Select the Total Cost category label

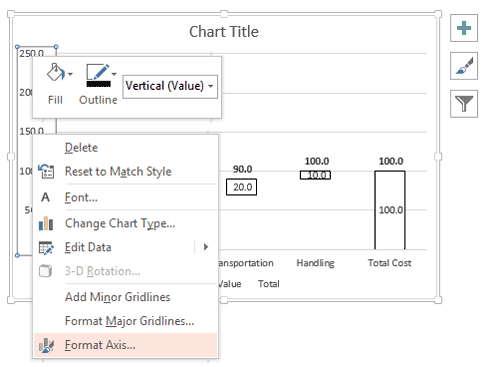[389, 263]
